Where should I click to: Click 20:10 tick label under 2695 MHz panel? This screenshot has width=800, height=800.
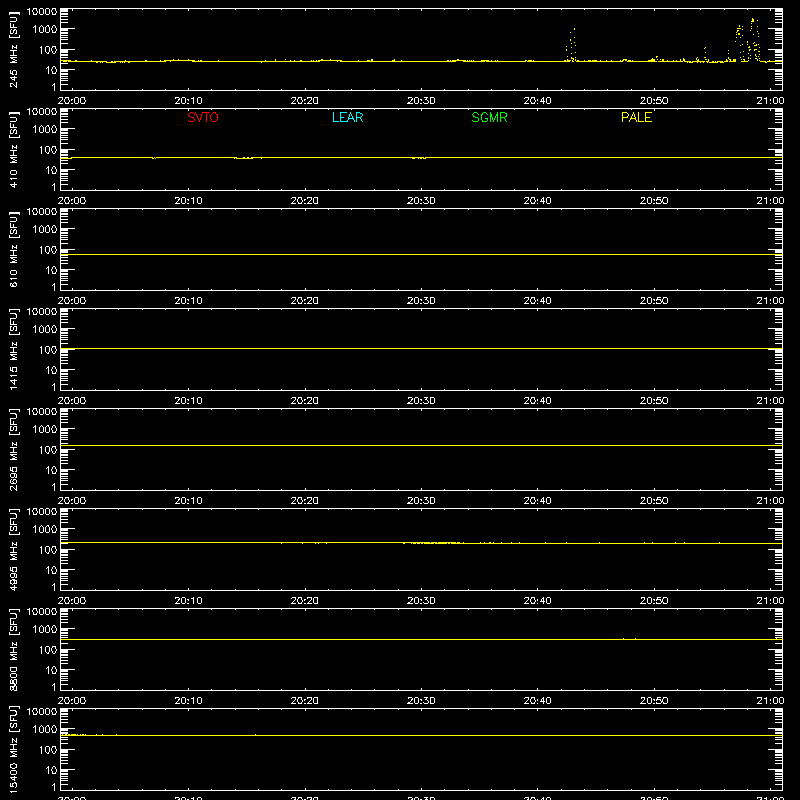click(x=188, y=501)
